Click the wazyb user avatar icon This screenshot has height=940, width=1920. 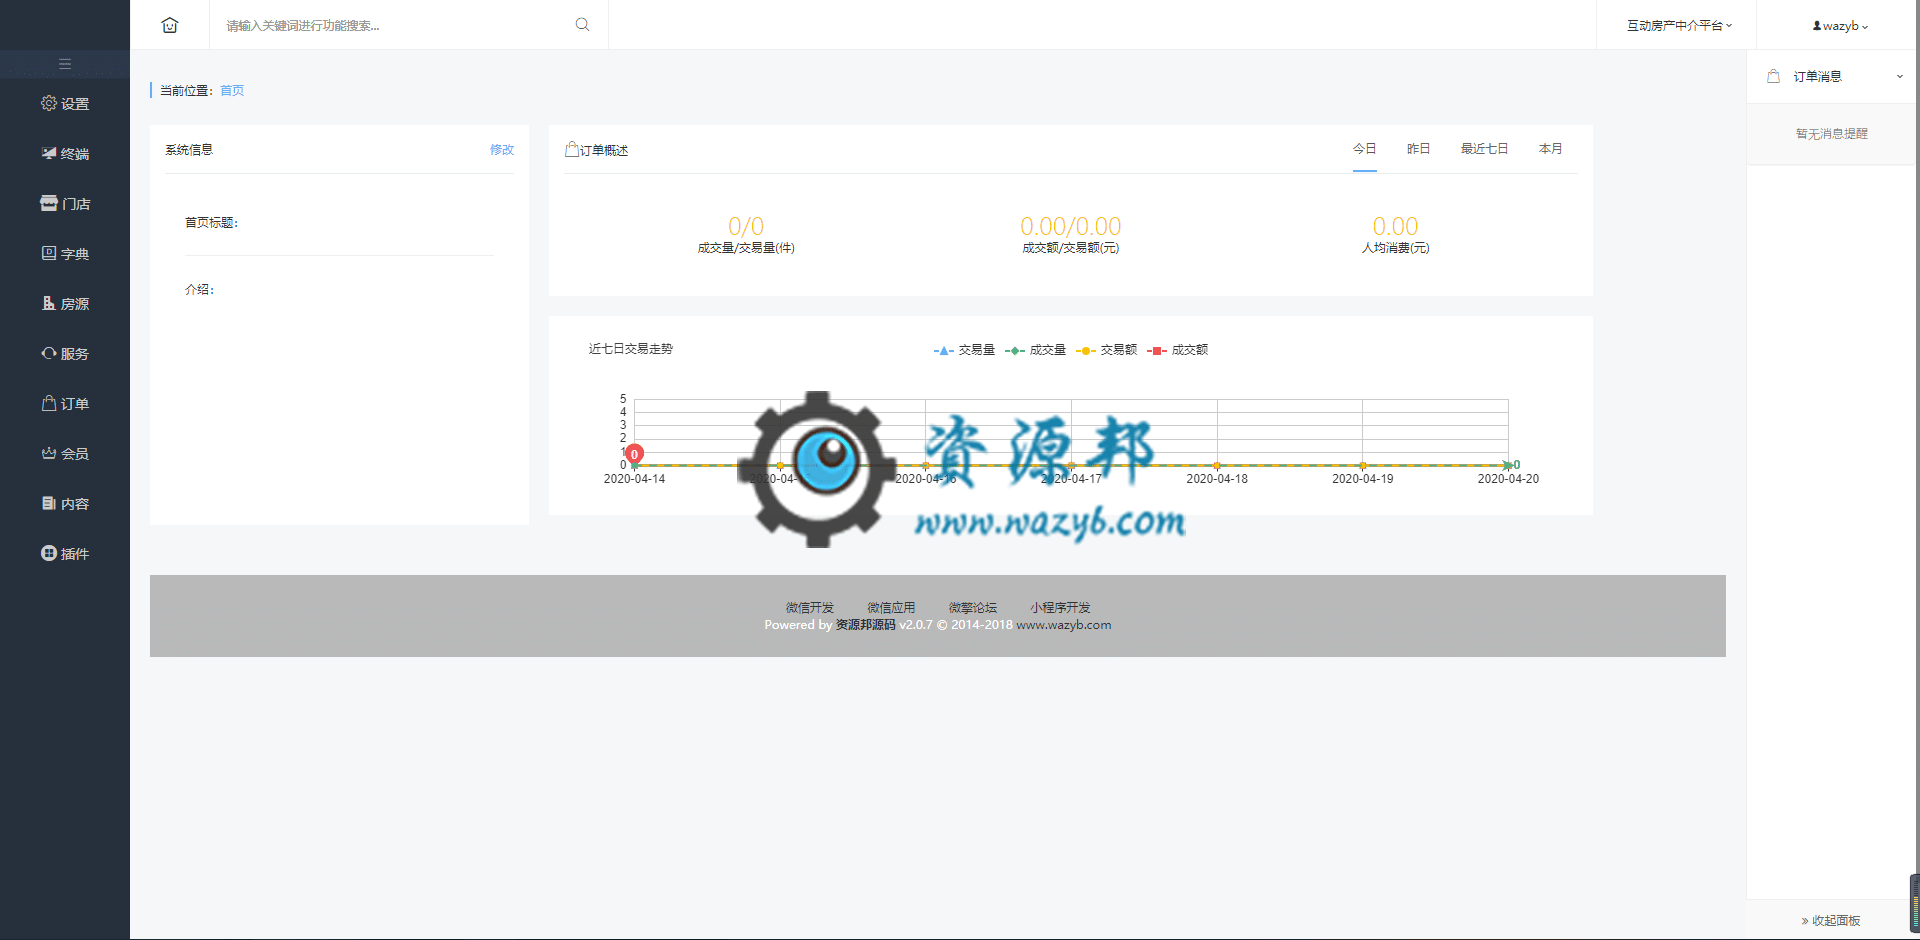pos(1816,26)
